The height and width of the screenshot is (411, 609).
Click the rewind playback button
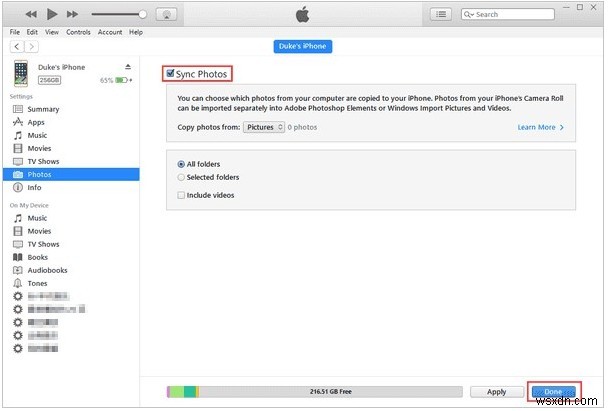click(31, 15)
